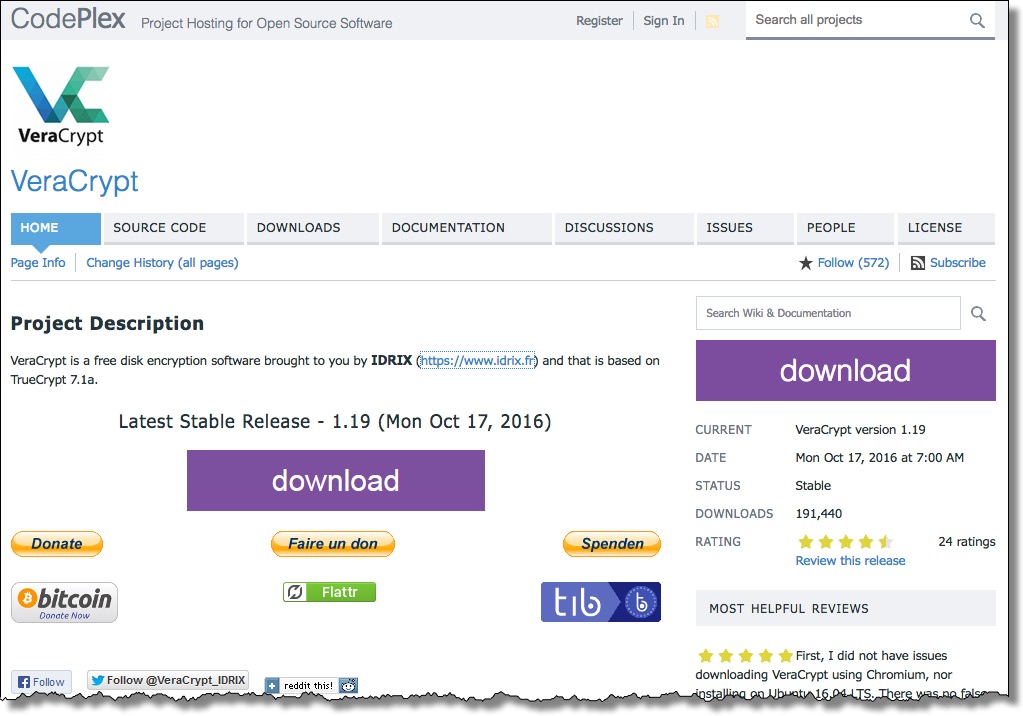1023x716 pixels.
Task: Click the CodePlex logo
Action: click(66, 18)
